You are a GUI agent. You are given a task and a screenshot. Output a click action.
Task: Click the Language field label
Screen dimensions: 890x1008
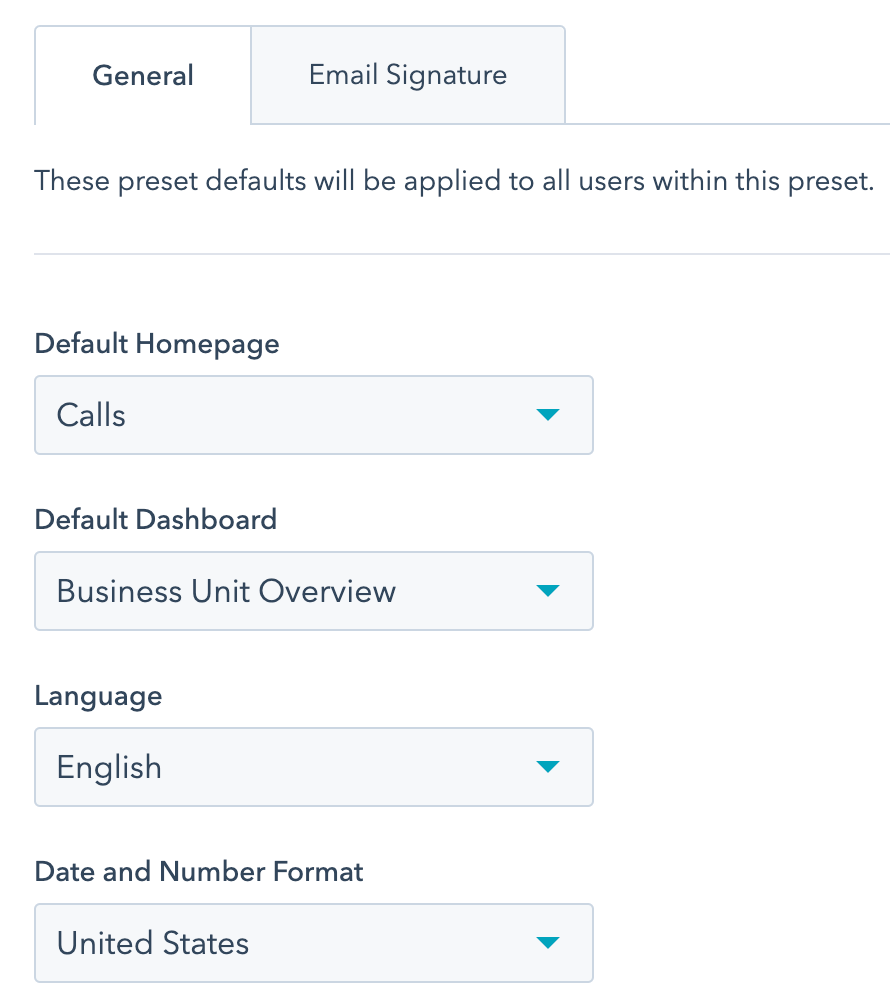coord(98,695)
